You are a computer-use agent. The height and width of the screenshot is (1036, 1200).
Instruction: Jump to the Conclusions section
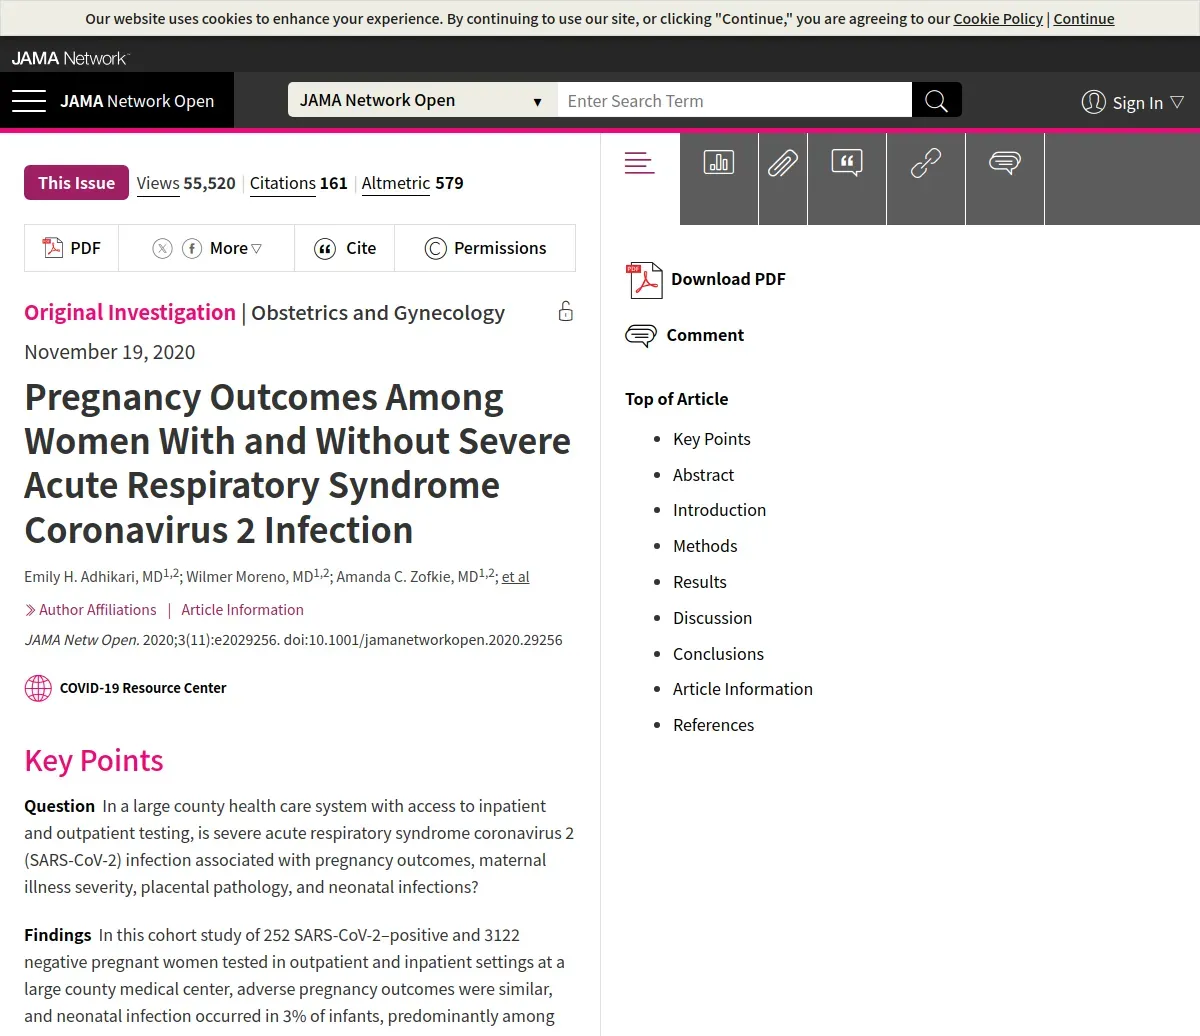[x=718, y=654]
